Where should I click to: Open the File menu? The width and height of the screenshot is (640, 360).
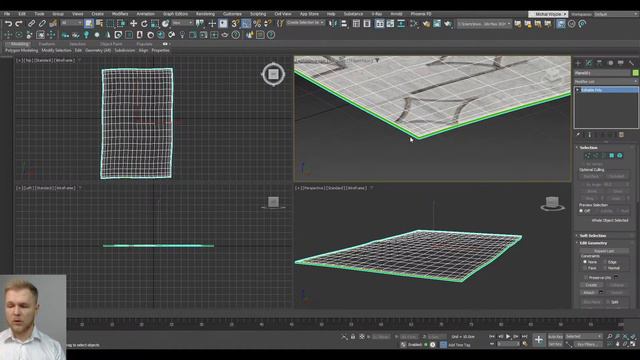[7, 14]
